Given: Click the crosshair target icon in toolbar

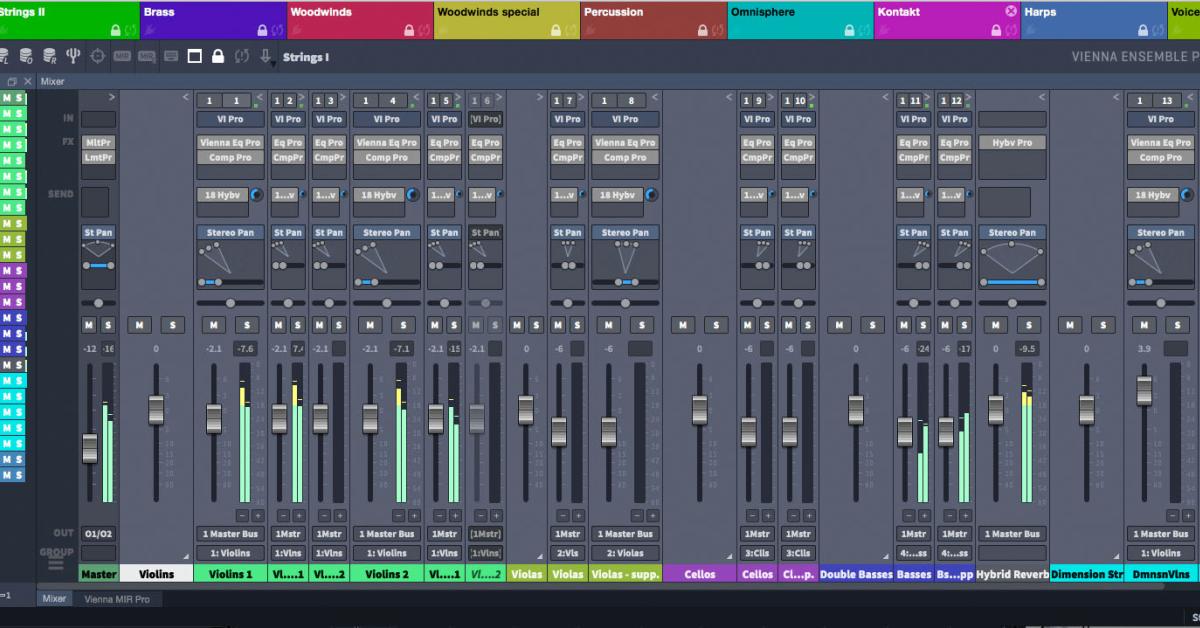Looking at the screenshot, I should coord(98,56).
